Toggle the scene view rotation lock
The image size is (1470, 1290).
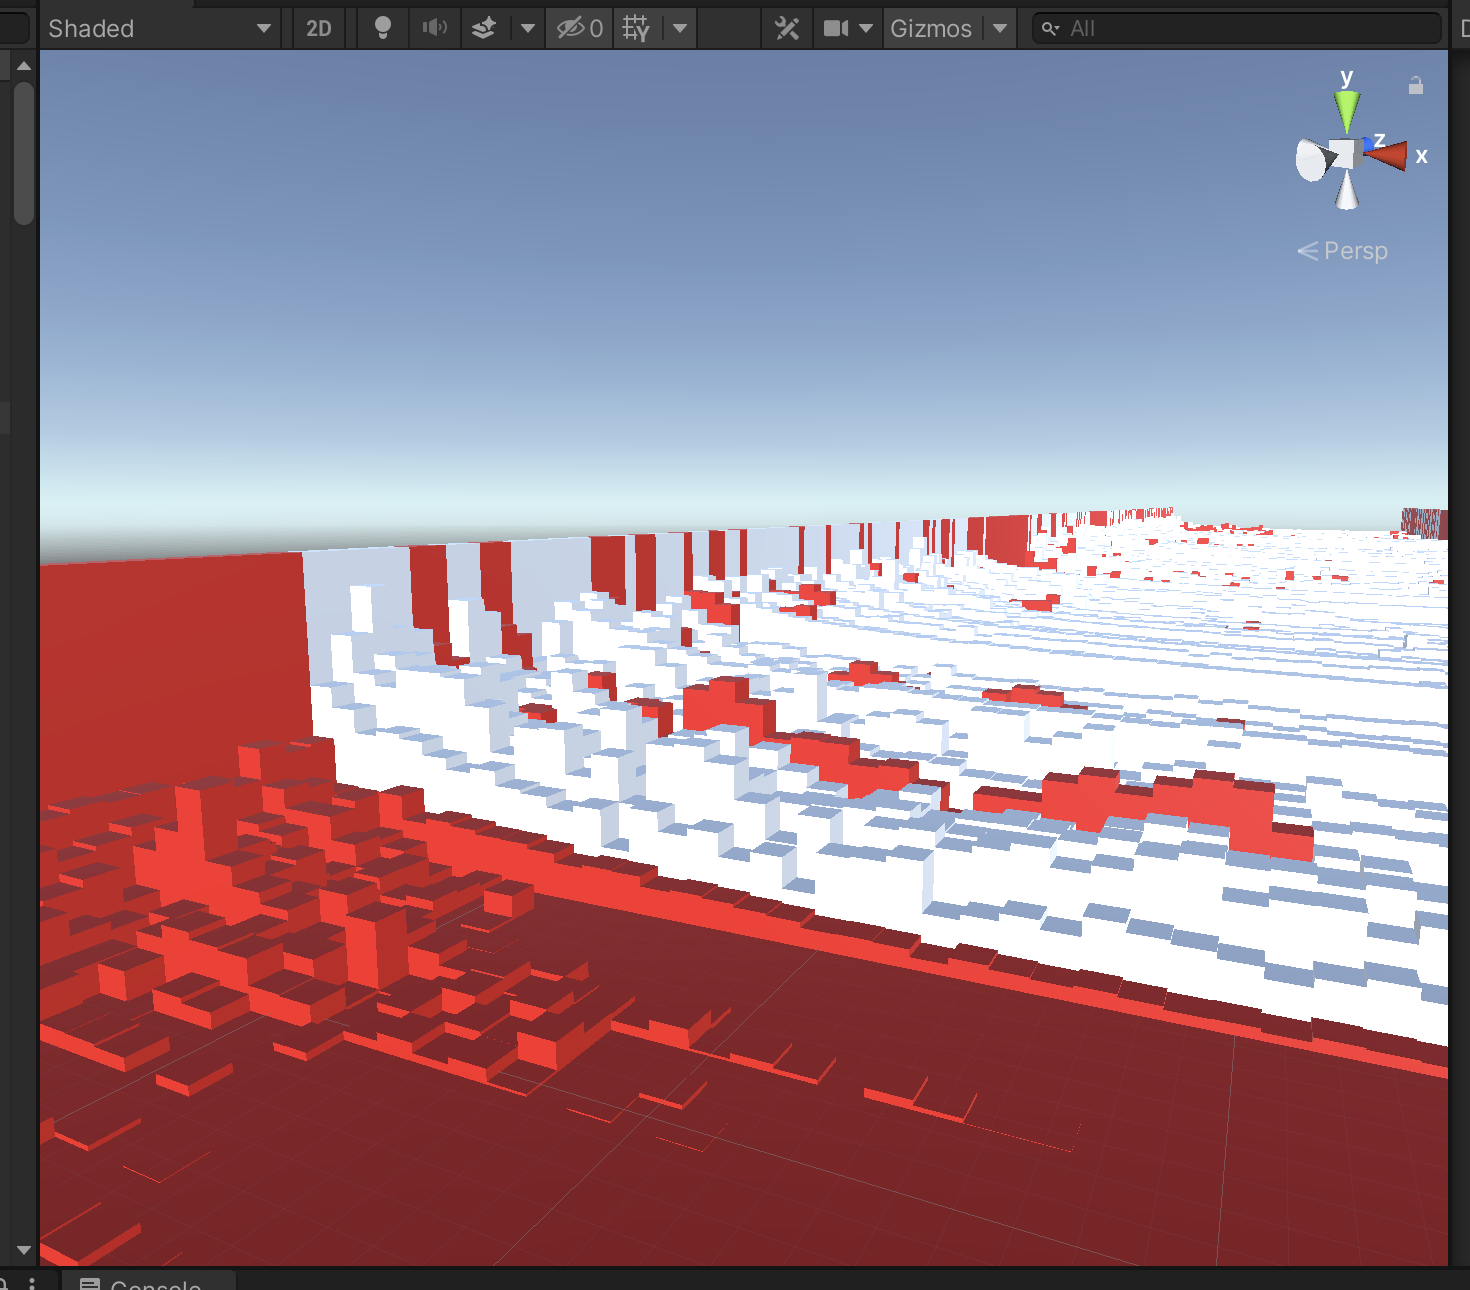click(x=1415, y=86)
